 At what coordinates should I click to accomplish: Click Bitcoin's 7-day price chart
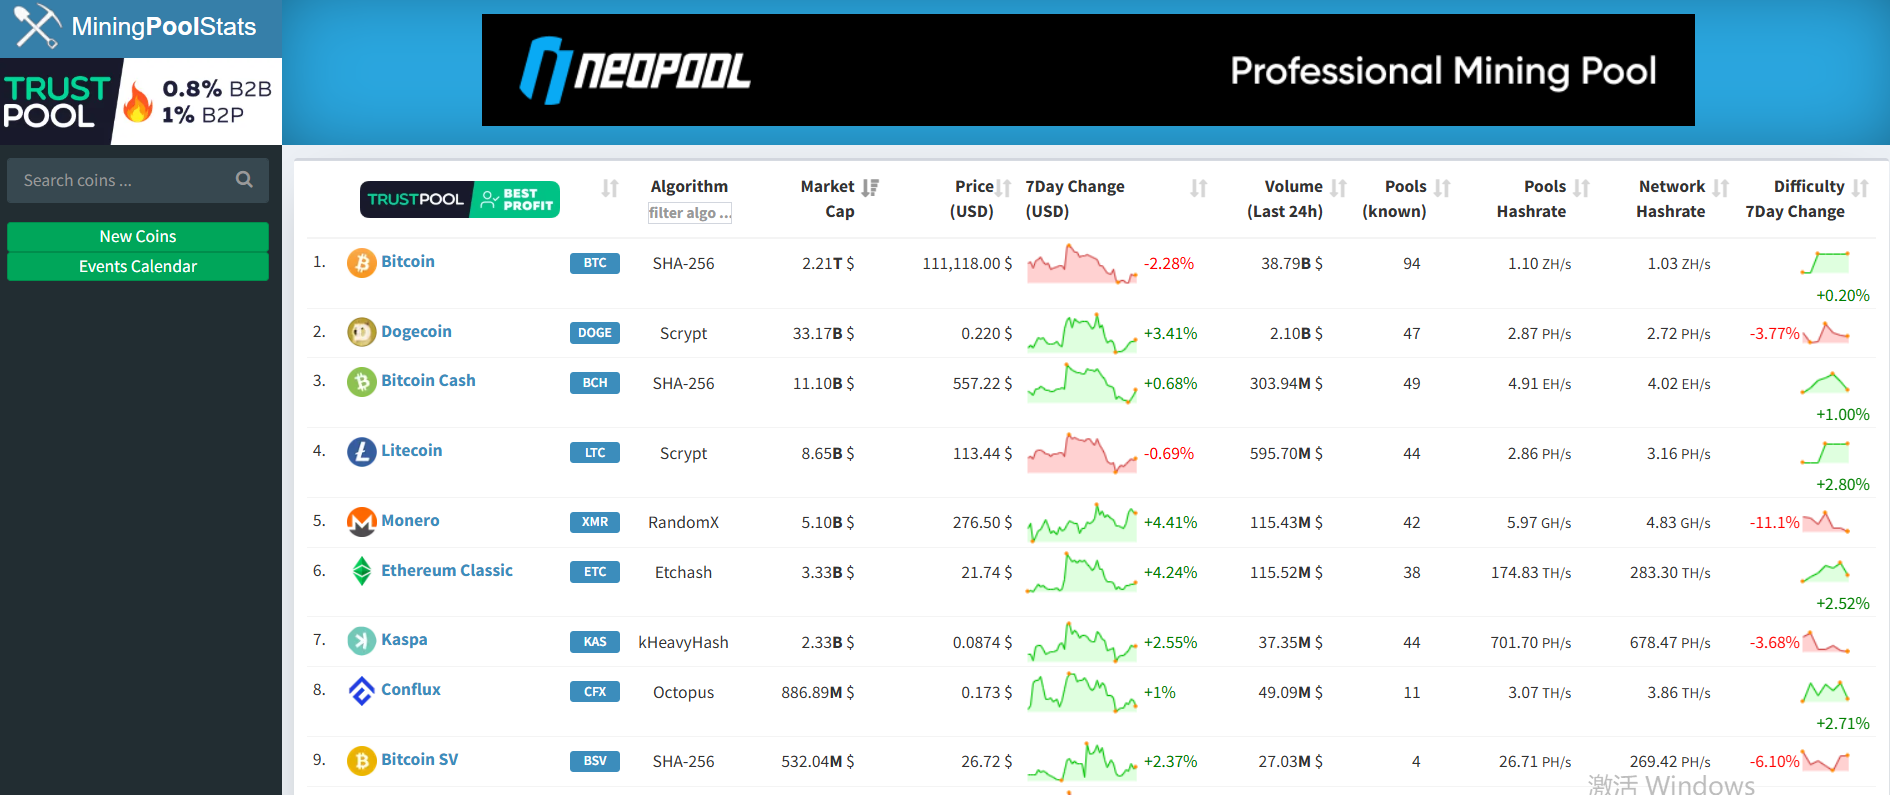click(1082, 264)
